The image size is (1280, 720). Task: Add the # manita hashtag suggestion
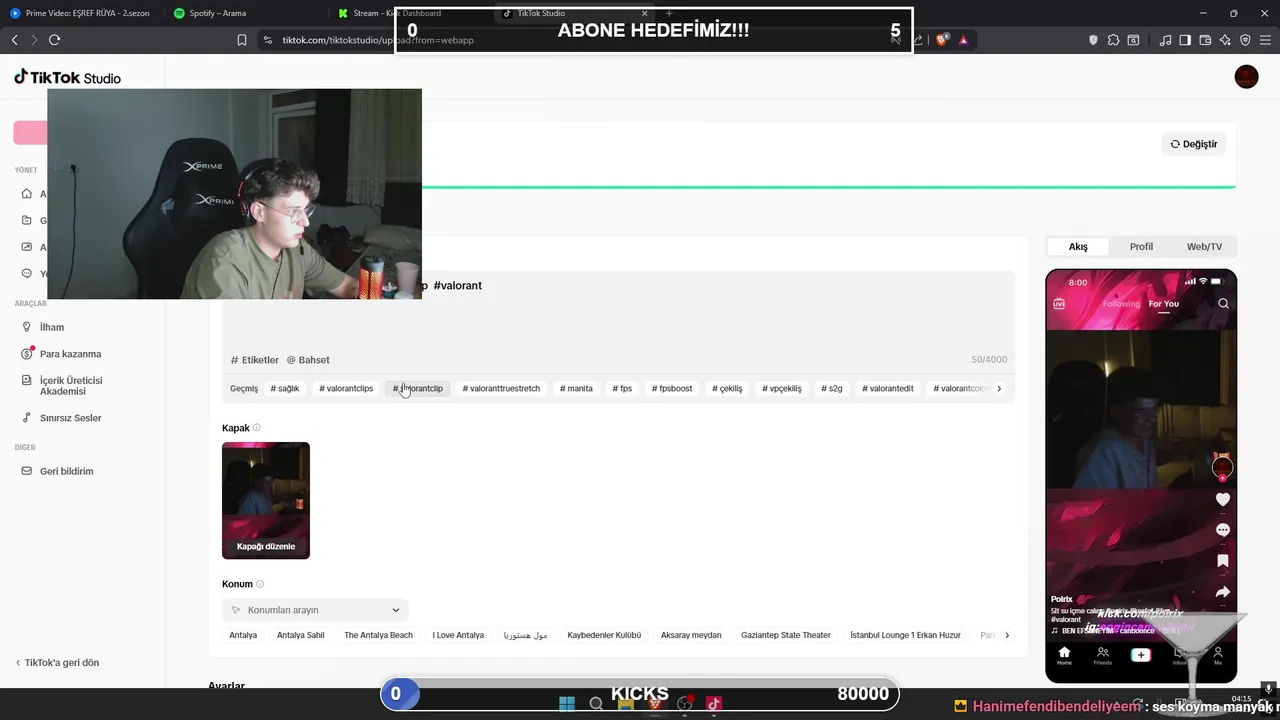click(576, 388)
